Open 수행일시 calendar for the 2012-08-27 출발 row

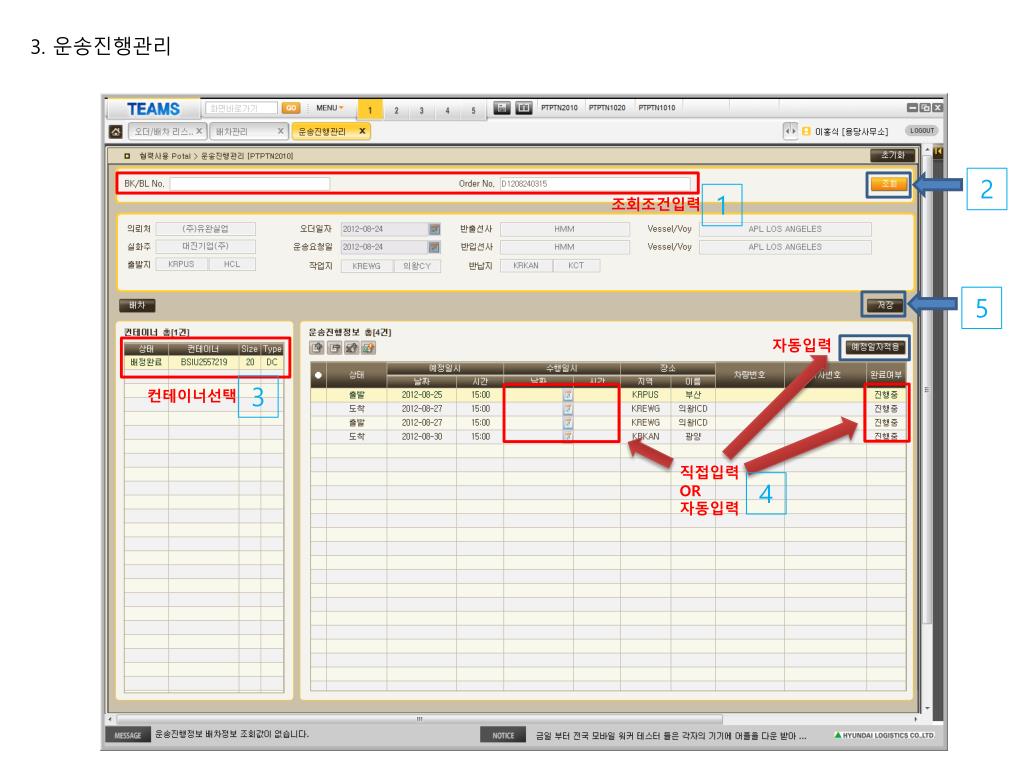coord(568,423)
